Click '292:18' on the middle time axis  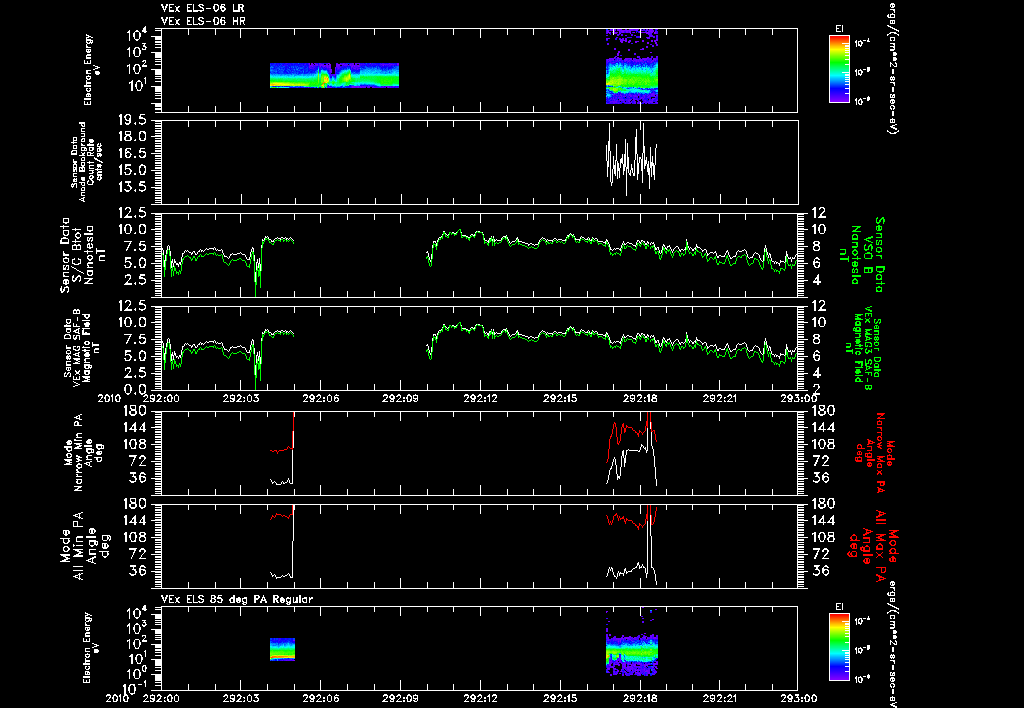pos(639,398)
